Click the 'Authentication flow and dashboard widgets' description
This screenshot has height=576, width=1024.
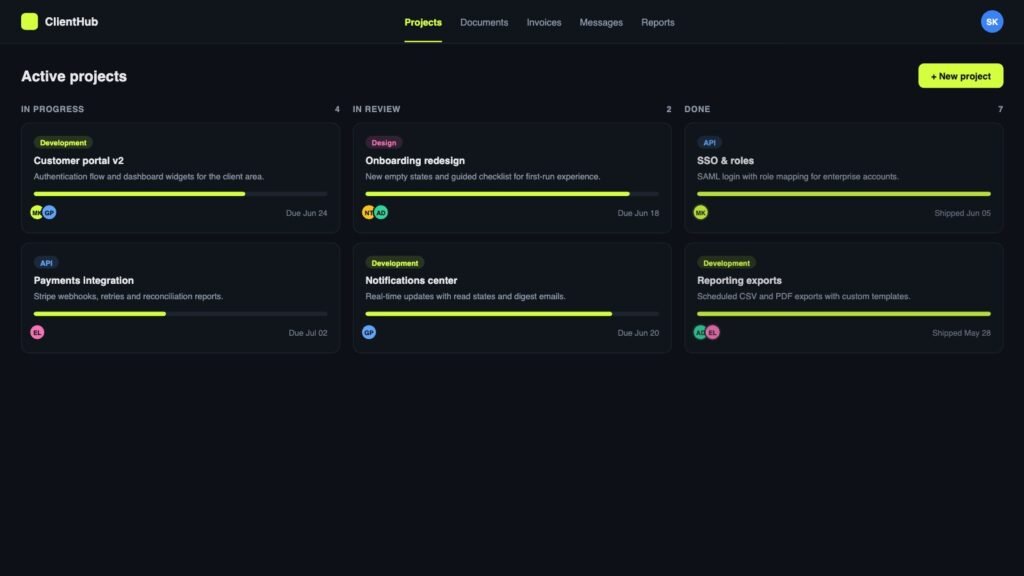pyautogui.click(x=149, y=176)
